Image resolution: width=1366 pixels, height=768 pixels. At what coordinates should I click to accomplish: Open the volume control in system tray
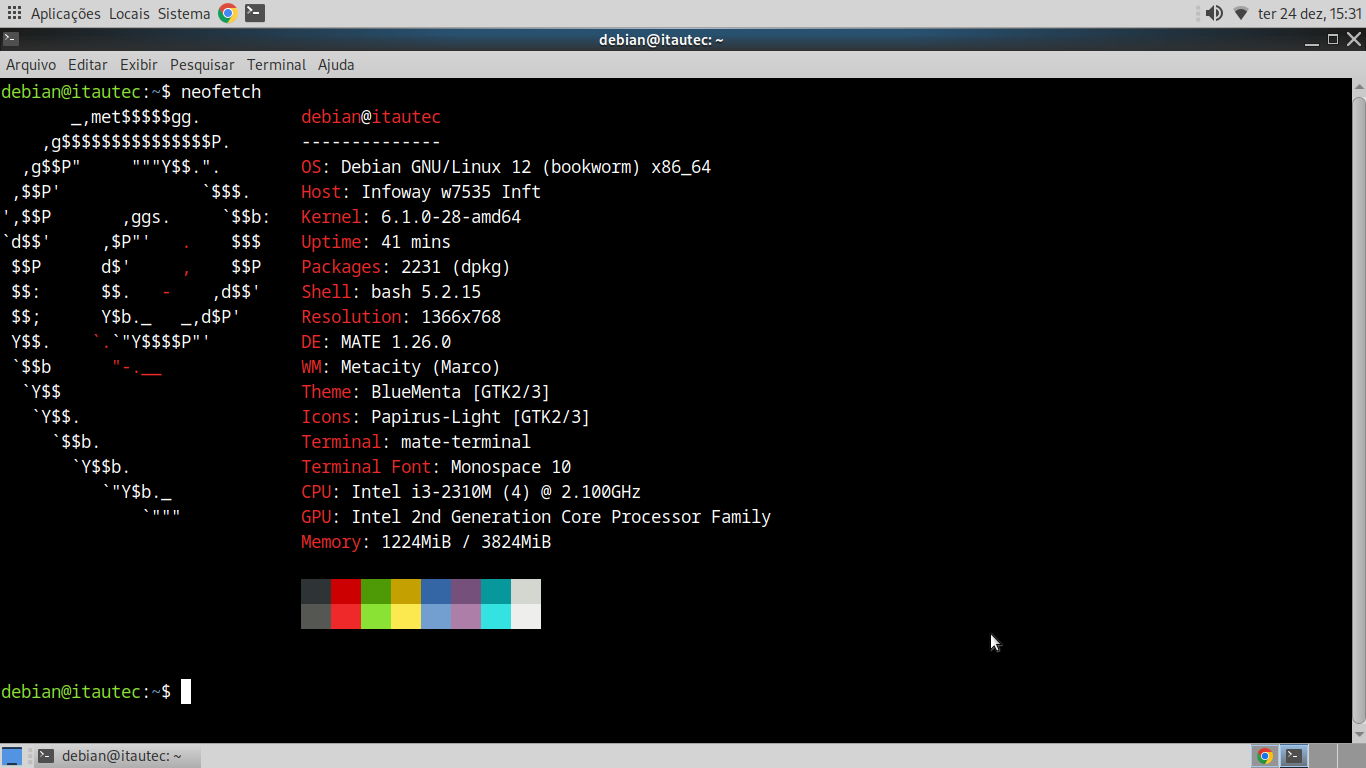coord(1214,13)
